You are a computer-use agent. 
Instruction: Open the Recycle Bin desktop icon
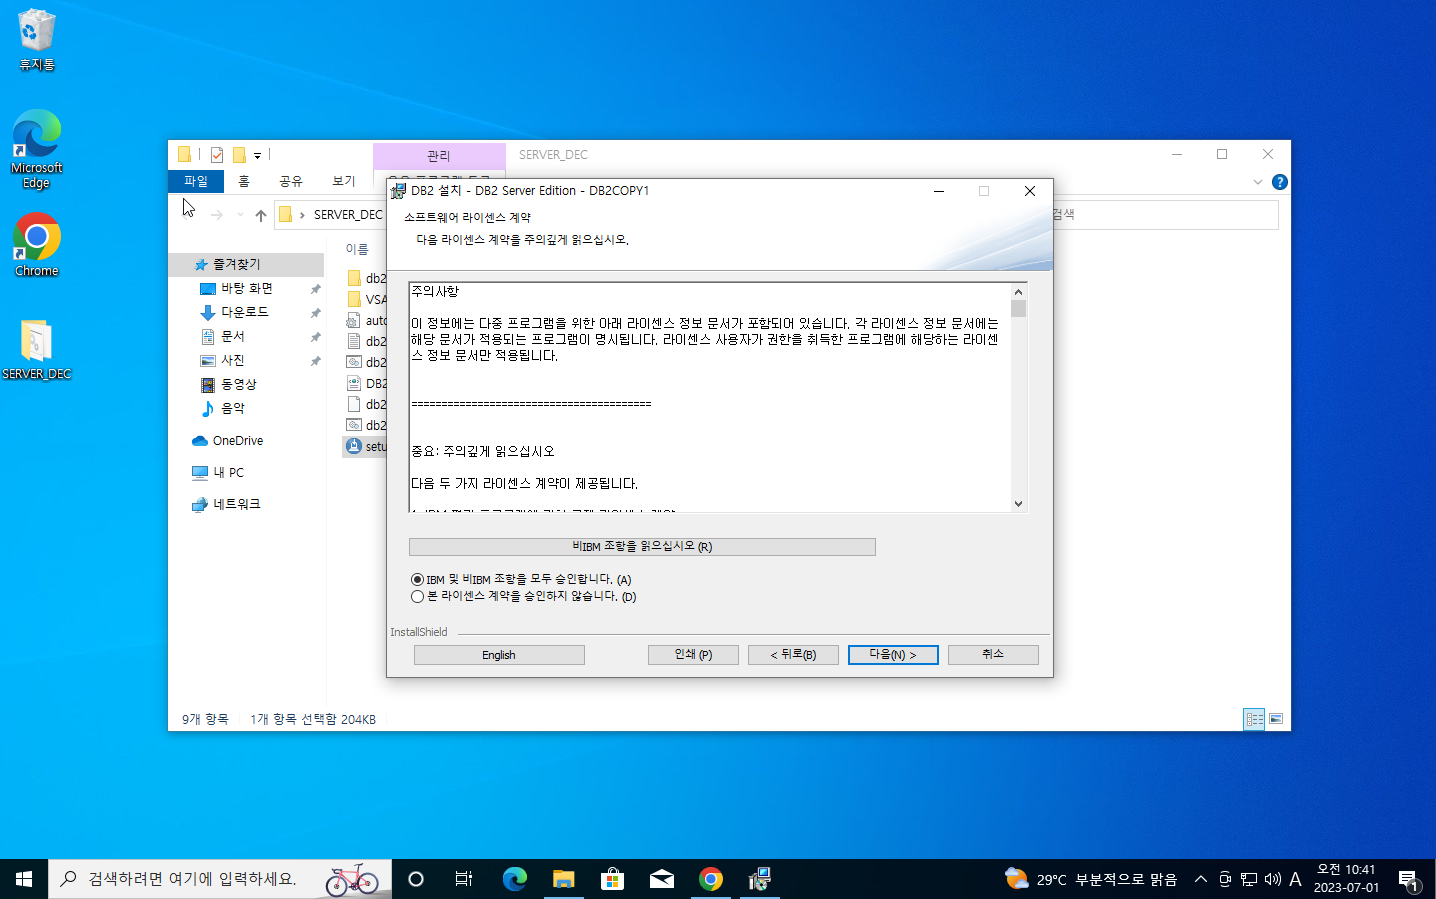pyautogui.click(x=37, y=40)
